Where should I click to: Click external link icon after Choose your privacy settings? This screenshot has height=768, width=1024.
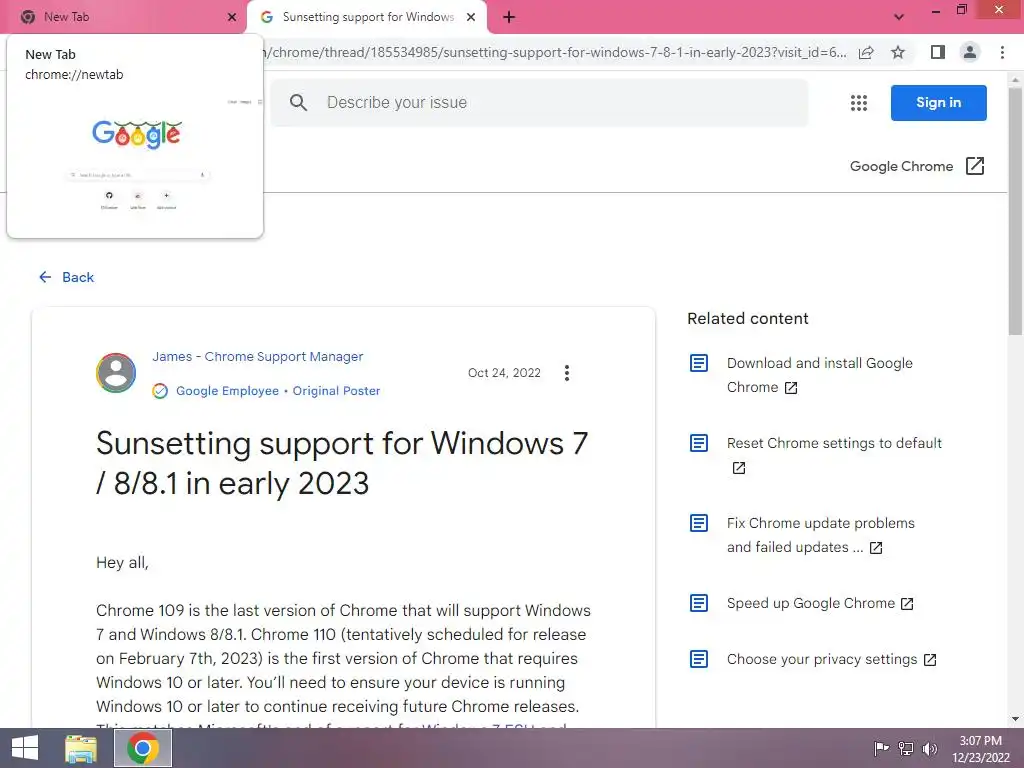click(x=930, y=660)
